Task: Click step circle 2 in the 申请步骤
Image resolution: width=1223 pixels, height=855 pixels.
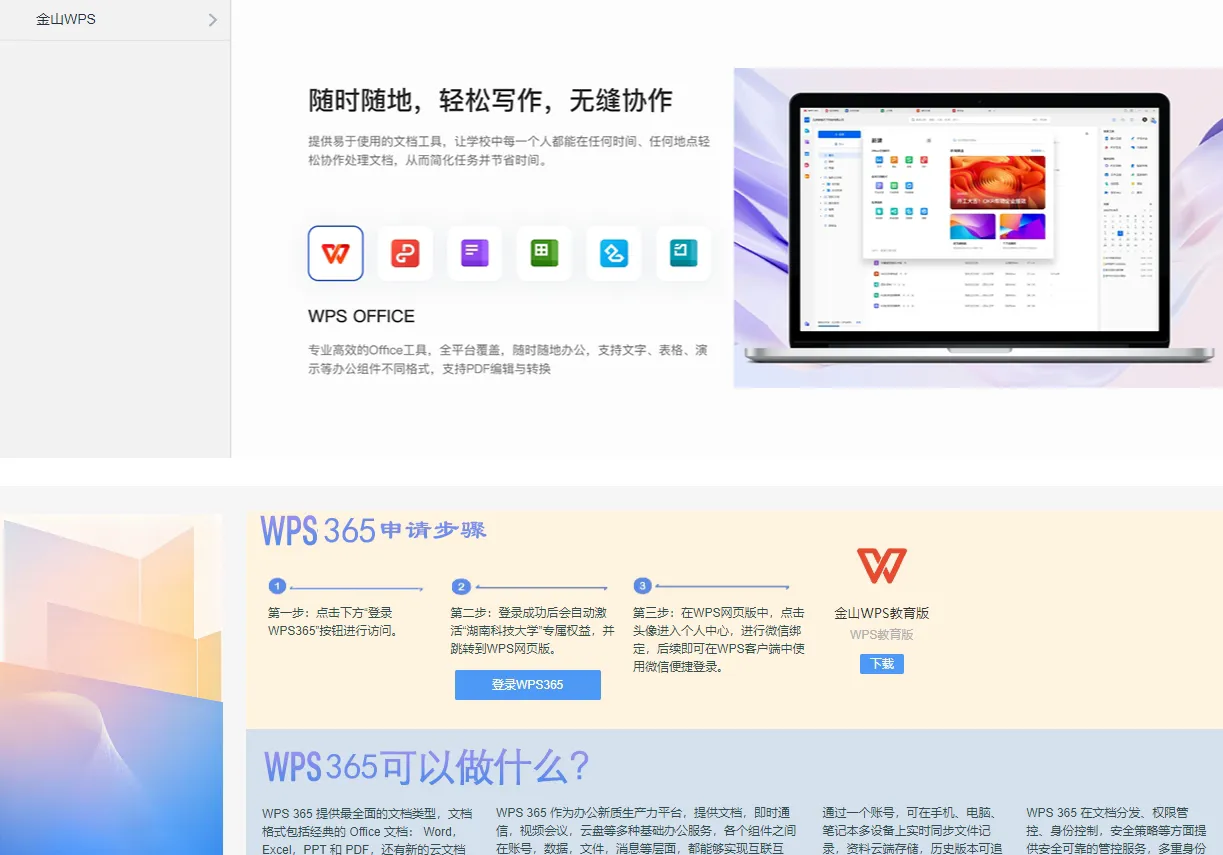Action: pyautogui.click(x=461, y=586)
